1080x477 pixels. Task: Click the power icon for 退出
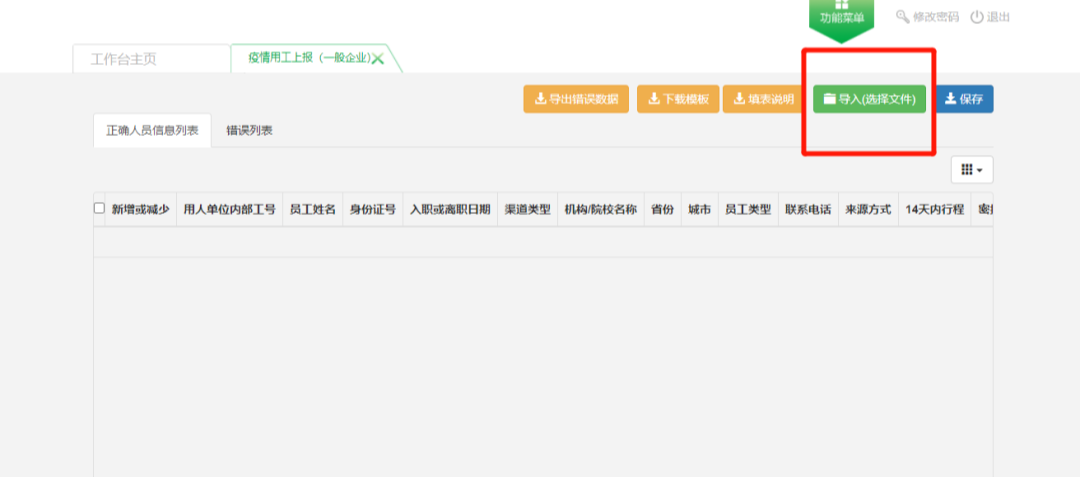[x=977, y=17]
